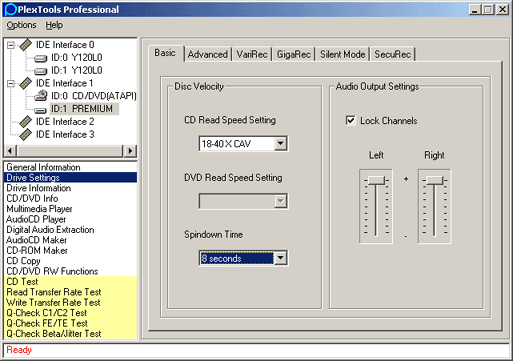Click the Ready status bar text
Viewport: 513px width, 361px height.
click(x=19, y=350)
